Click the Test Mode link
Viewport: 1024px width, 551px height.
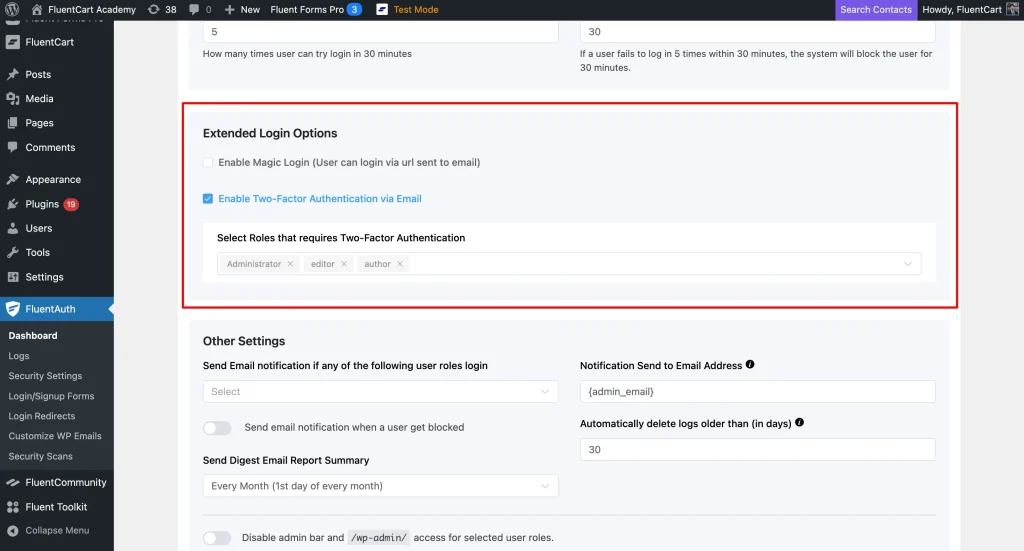coord(416,9)
